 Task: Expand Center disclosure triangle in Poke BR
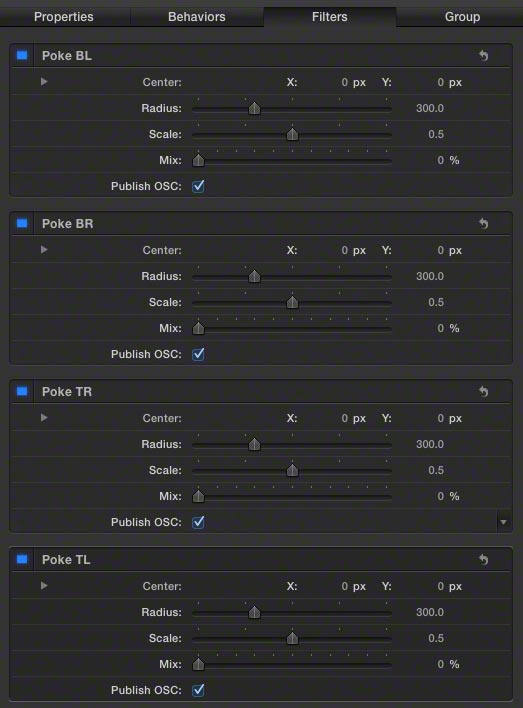[44, 250]
